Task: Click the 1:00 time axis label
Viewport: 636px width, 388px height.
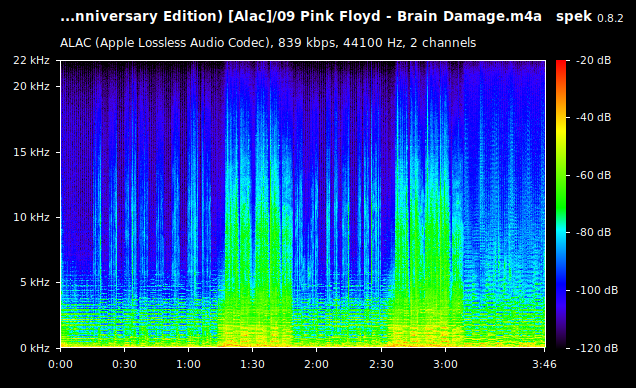Action: [188, 364]
